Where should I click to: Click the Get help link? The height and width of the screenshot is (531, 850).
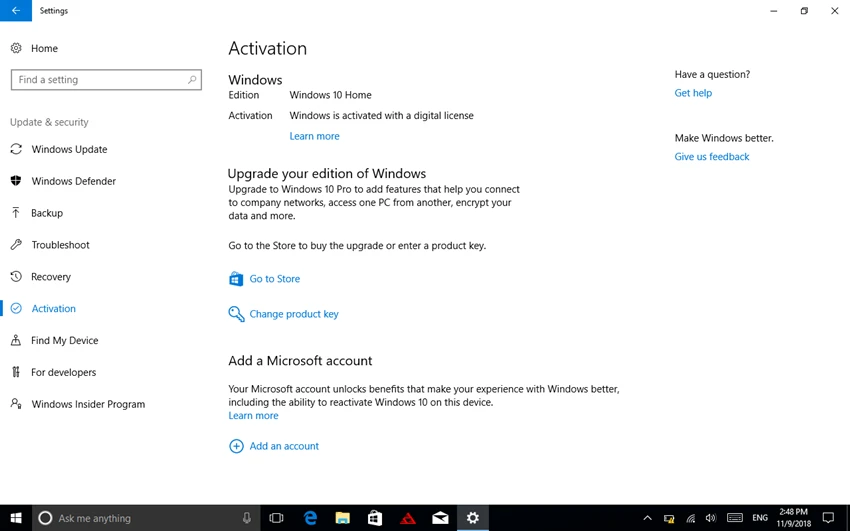coord(693,93)
